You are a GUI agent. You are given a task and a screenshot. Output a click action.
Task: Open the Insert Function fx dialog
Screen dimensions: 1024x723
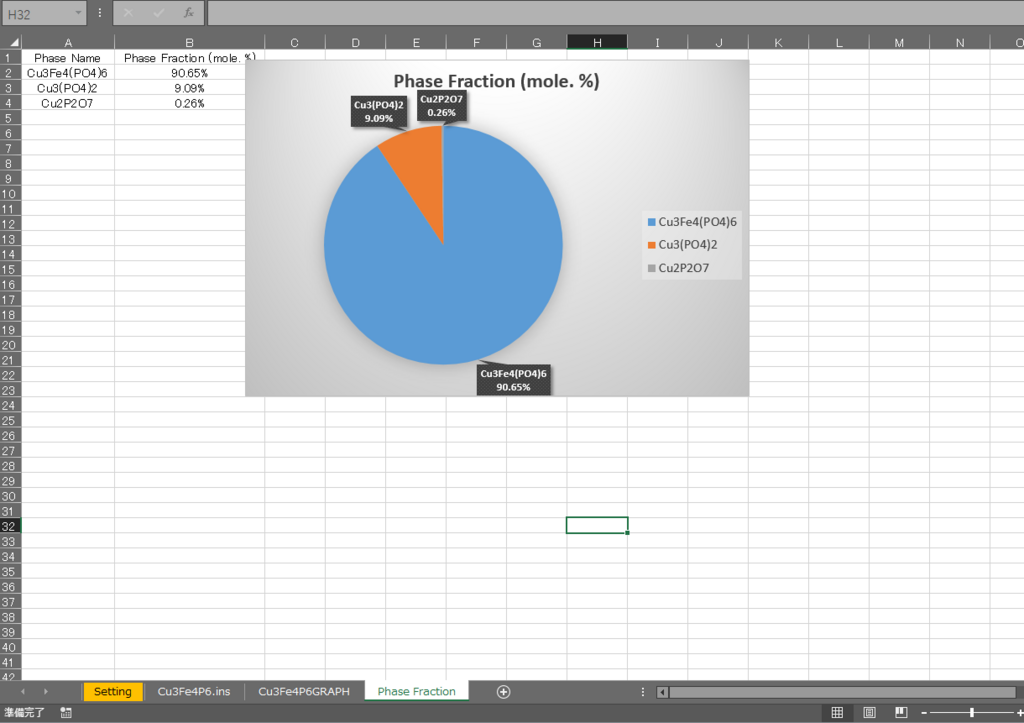189,13
